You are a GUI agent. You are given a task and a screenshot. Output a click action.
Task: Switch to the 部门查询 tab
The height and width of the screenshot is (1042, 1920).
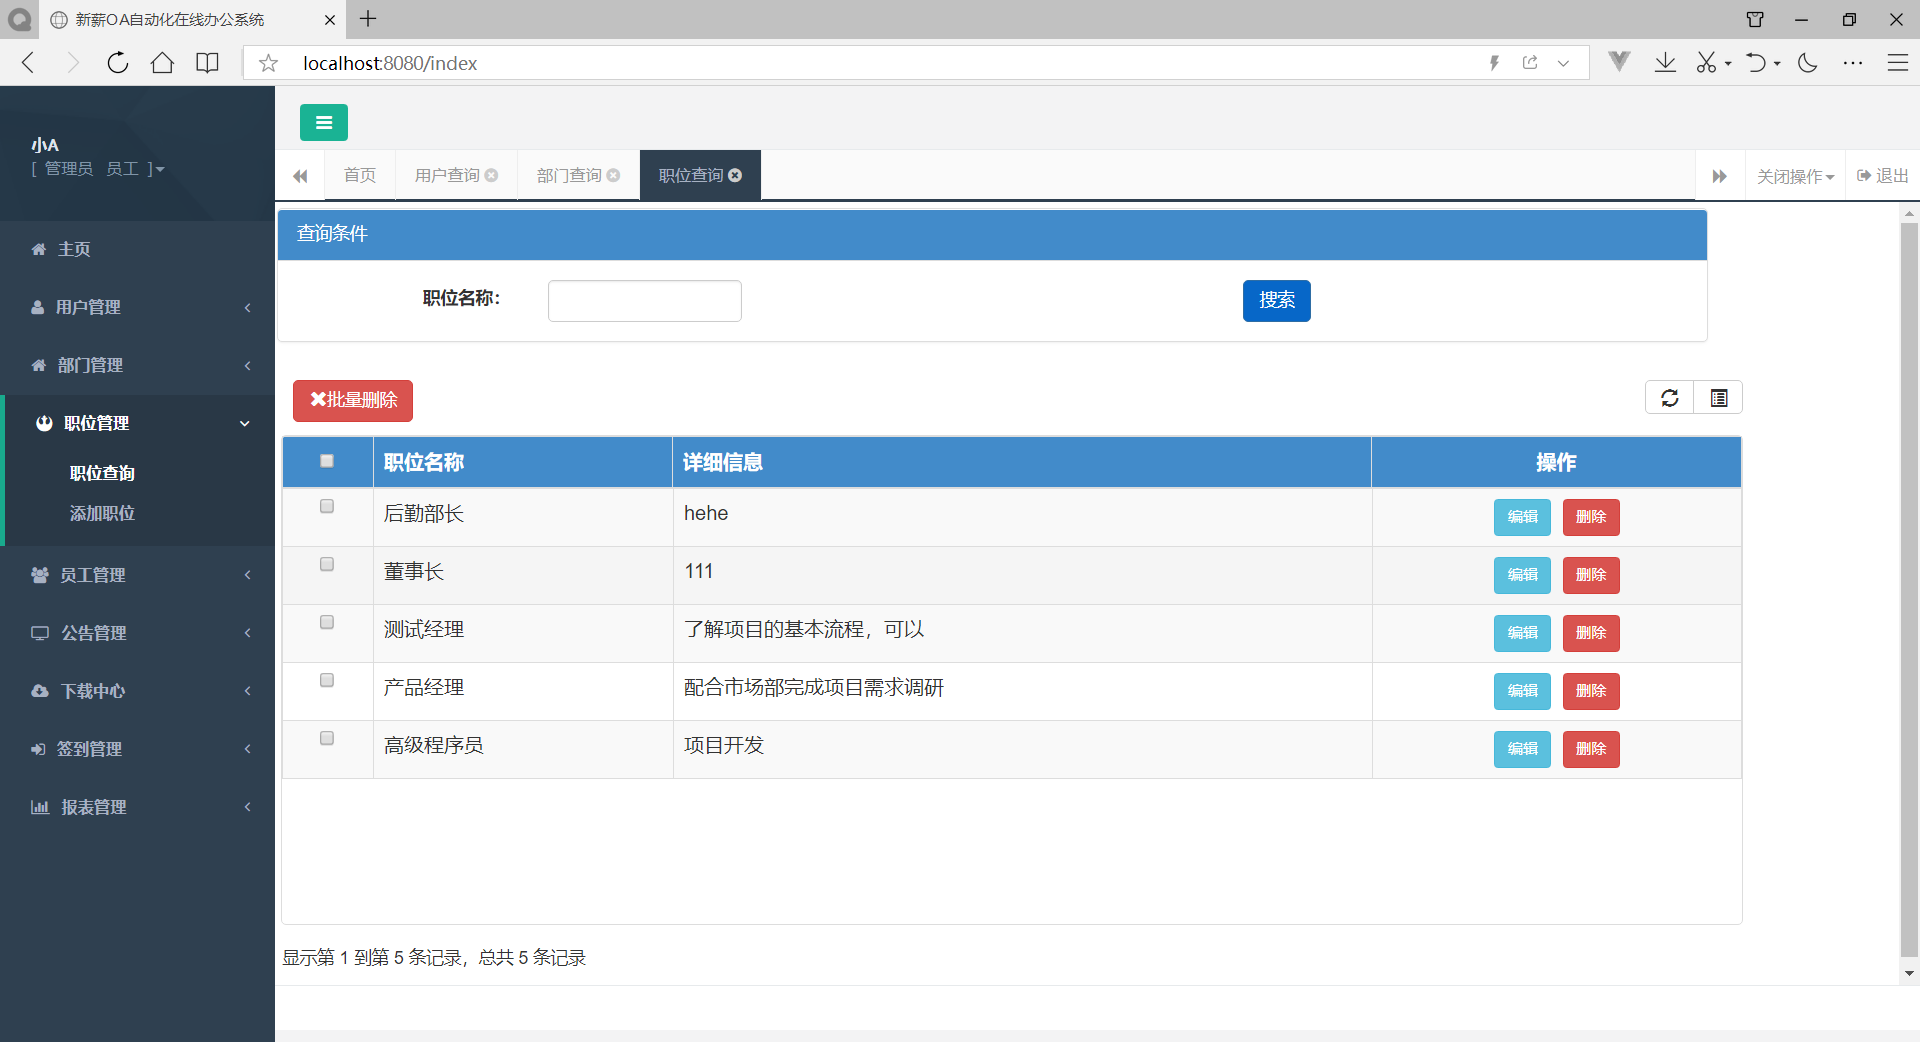[x=569, y=175]
